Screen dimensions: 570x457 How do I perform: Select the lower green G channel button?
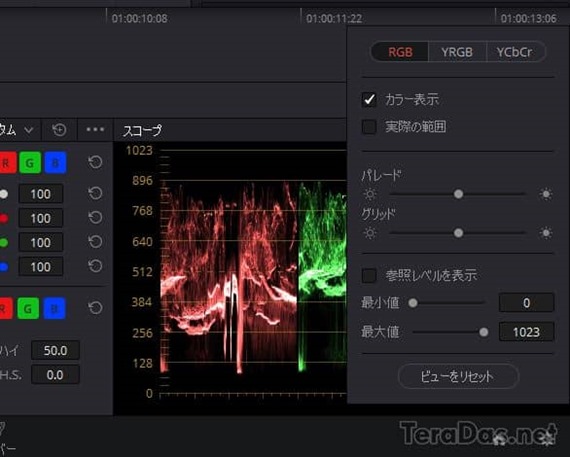point(28,308)
